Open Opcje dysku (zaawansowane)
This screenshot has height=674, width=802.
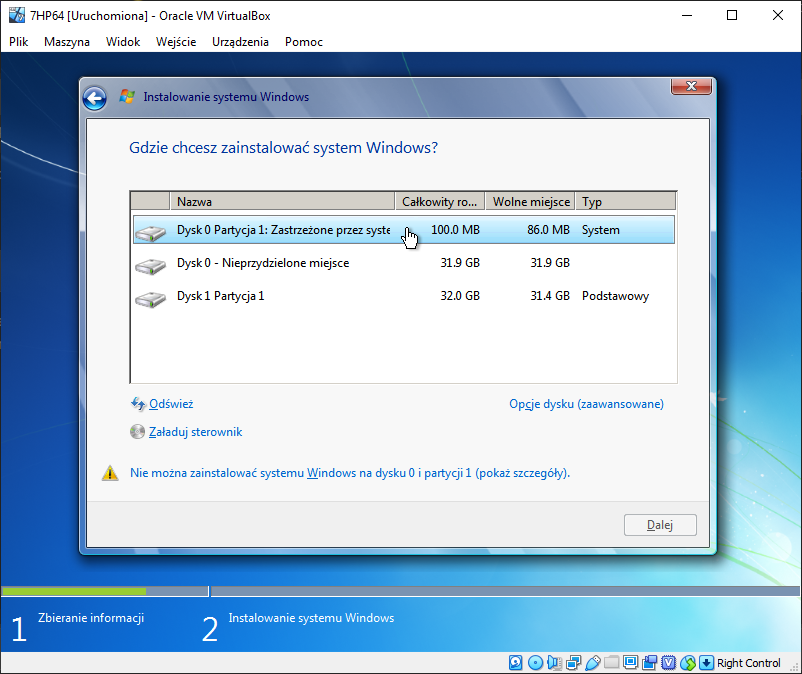click(x=586, y=404)
